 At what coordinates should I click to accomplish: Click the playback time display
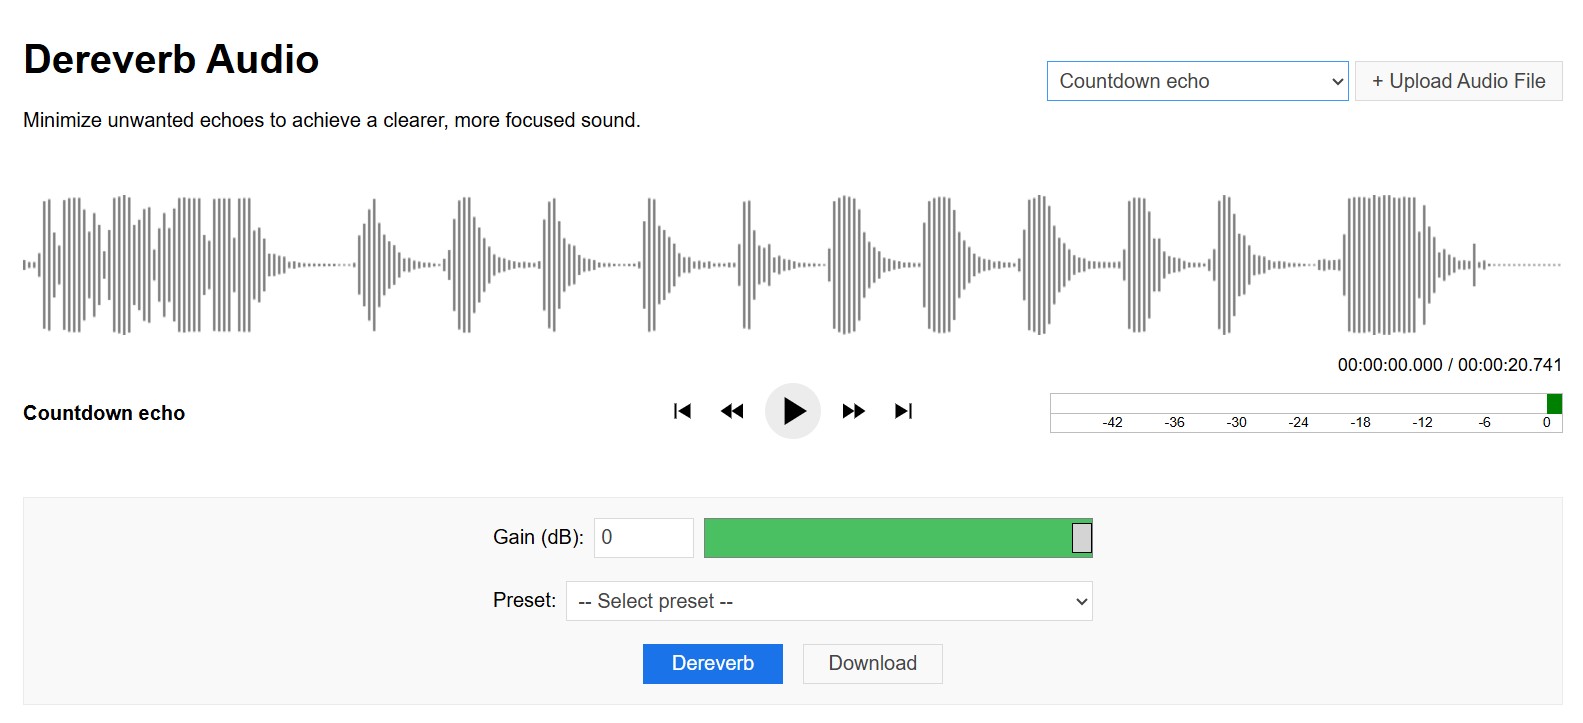1449,365
